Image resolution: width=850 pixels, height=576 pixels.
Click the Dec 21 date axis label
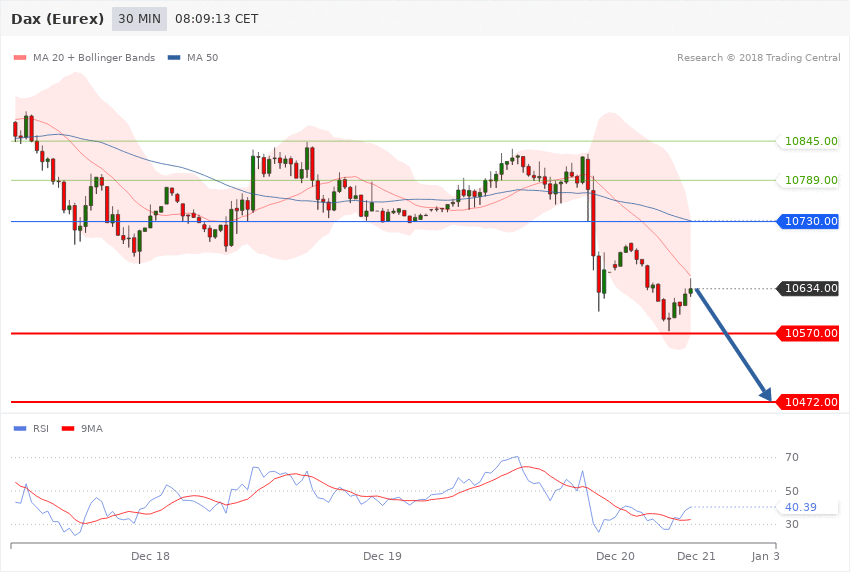click(696, 556)
